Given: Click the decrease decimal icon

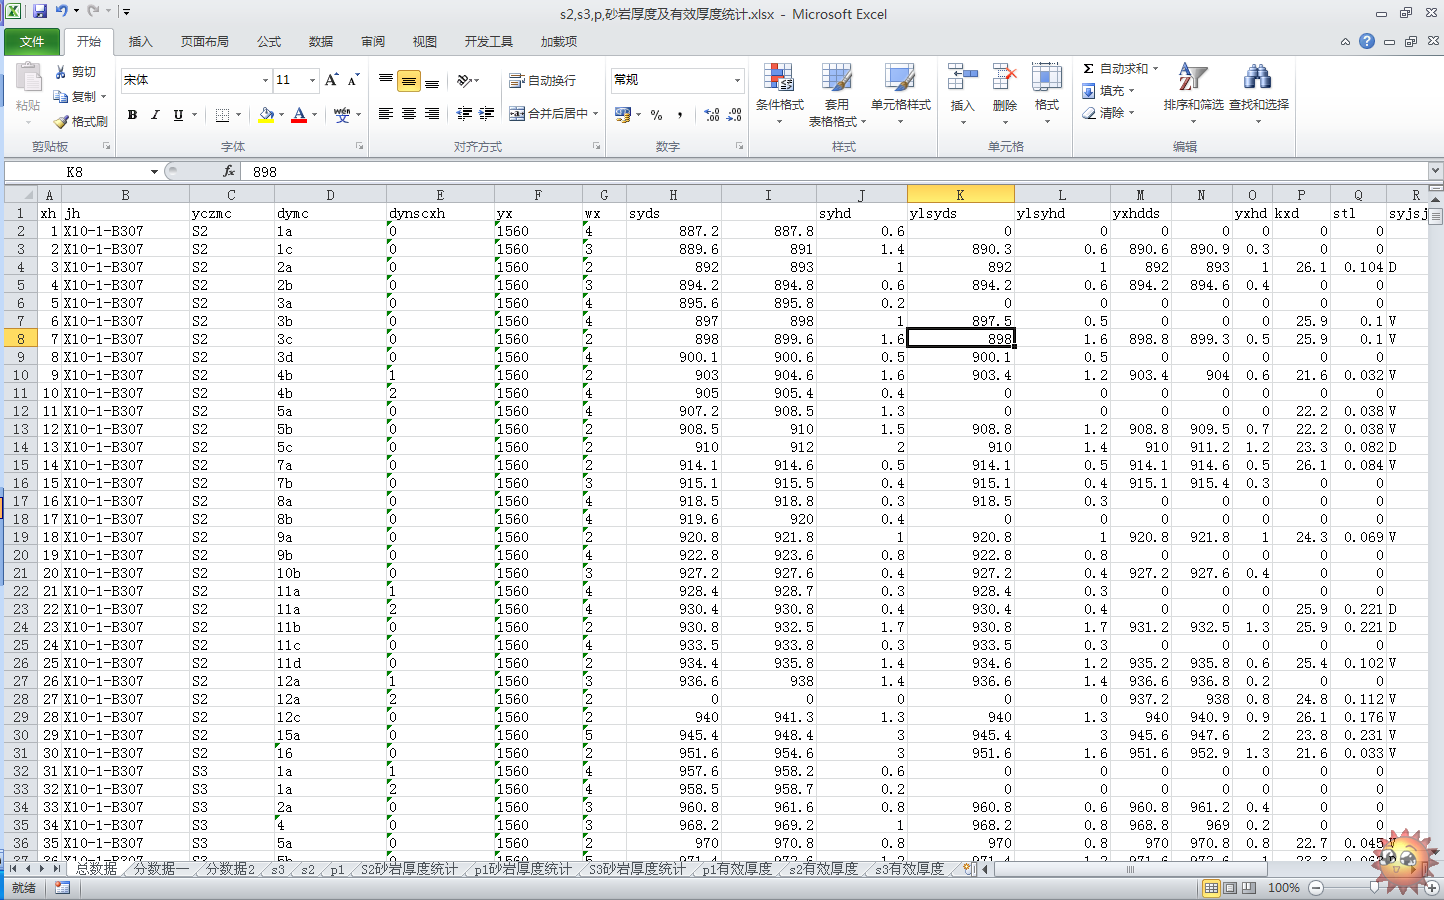Looking at the screenshot, I should (734, 115).
